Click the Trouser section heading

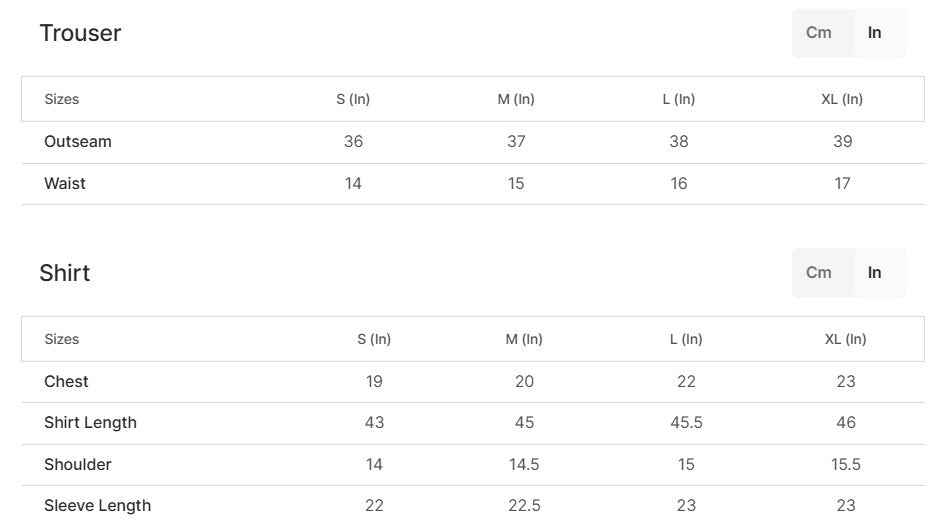click(80, 33)
